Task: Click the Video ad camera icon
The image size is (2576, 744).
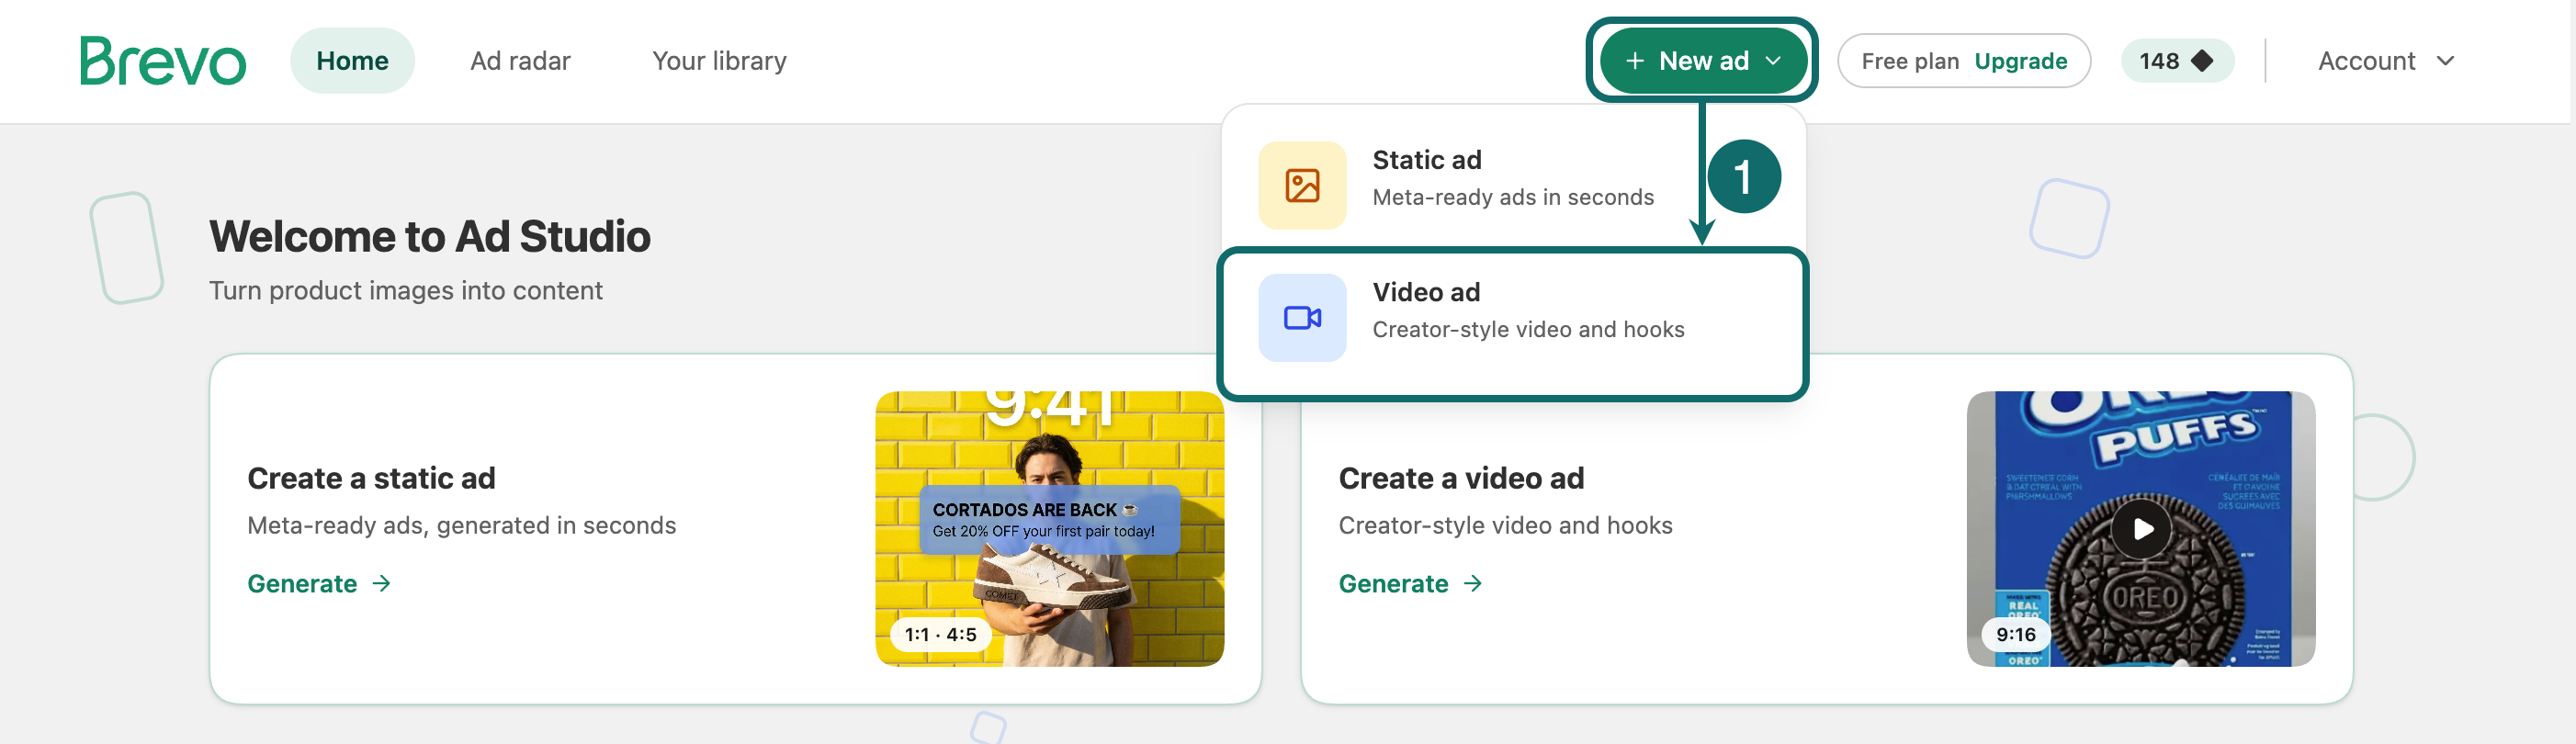Action: click(1302, 318)
